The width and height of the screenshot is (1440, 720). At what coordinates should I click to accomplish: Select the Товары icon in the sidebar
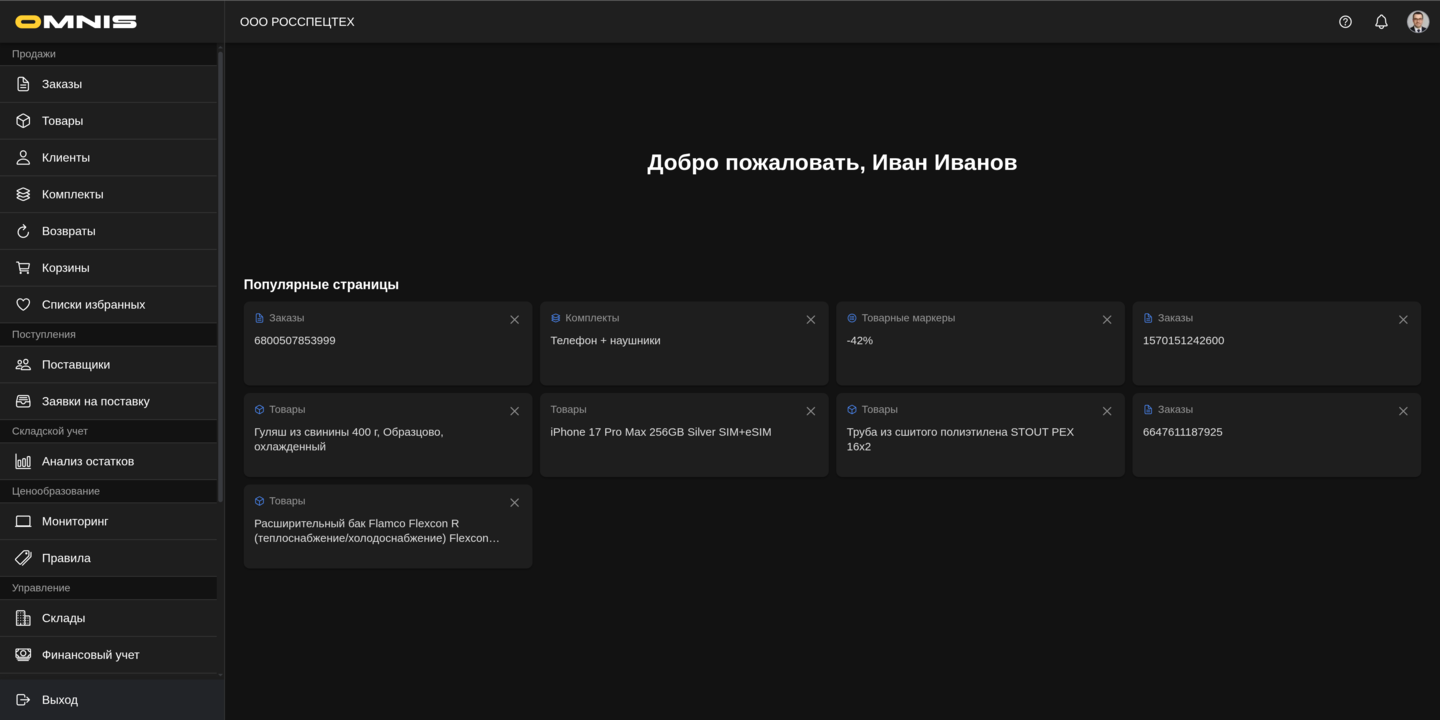[22, 120]
